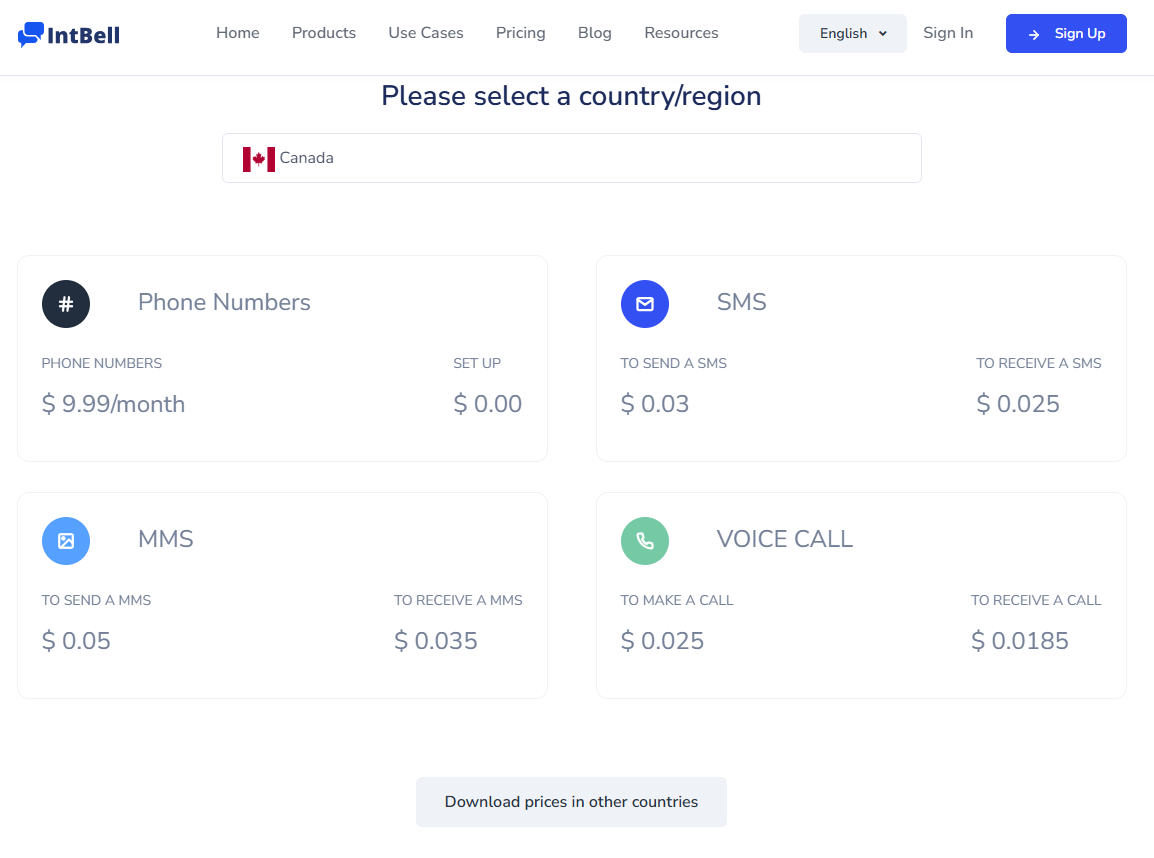Visit the Blog from navigation
This screenshot has height=858, width=1154.
tap(595, 33)
